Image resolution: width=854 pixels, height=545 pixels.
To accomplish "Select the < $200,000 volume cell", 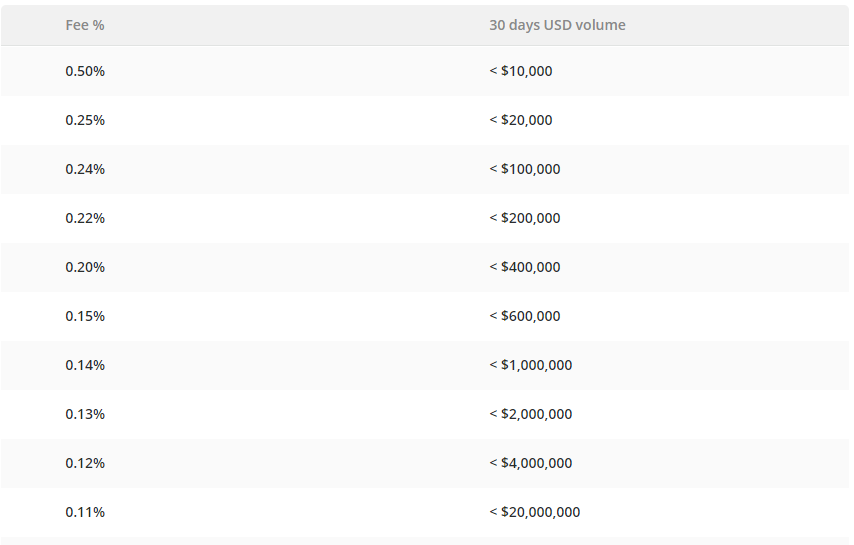I will coord(524,218).
